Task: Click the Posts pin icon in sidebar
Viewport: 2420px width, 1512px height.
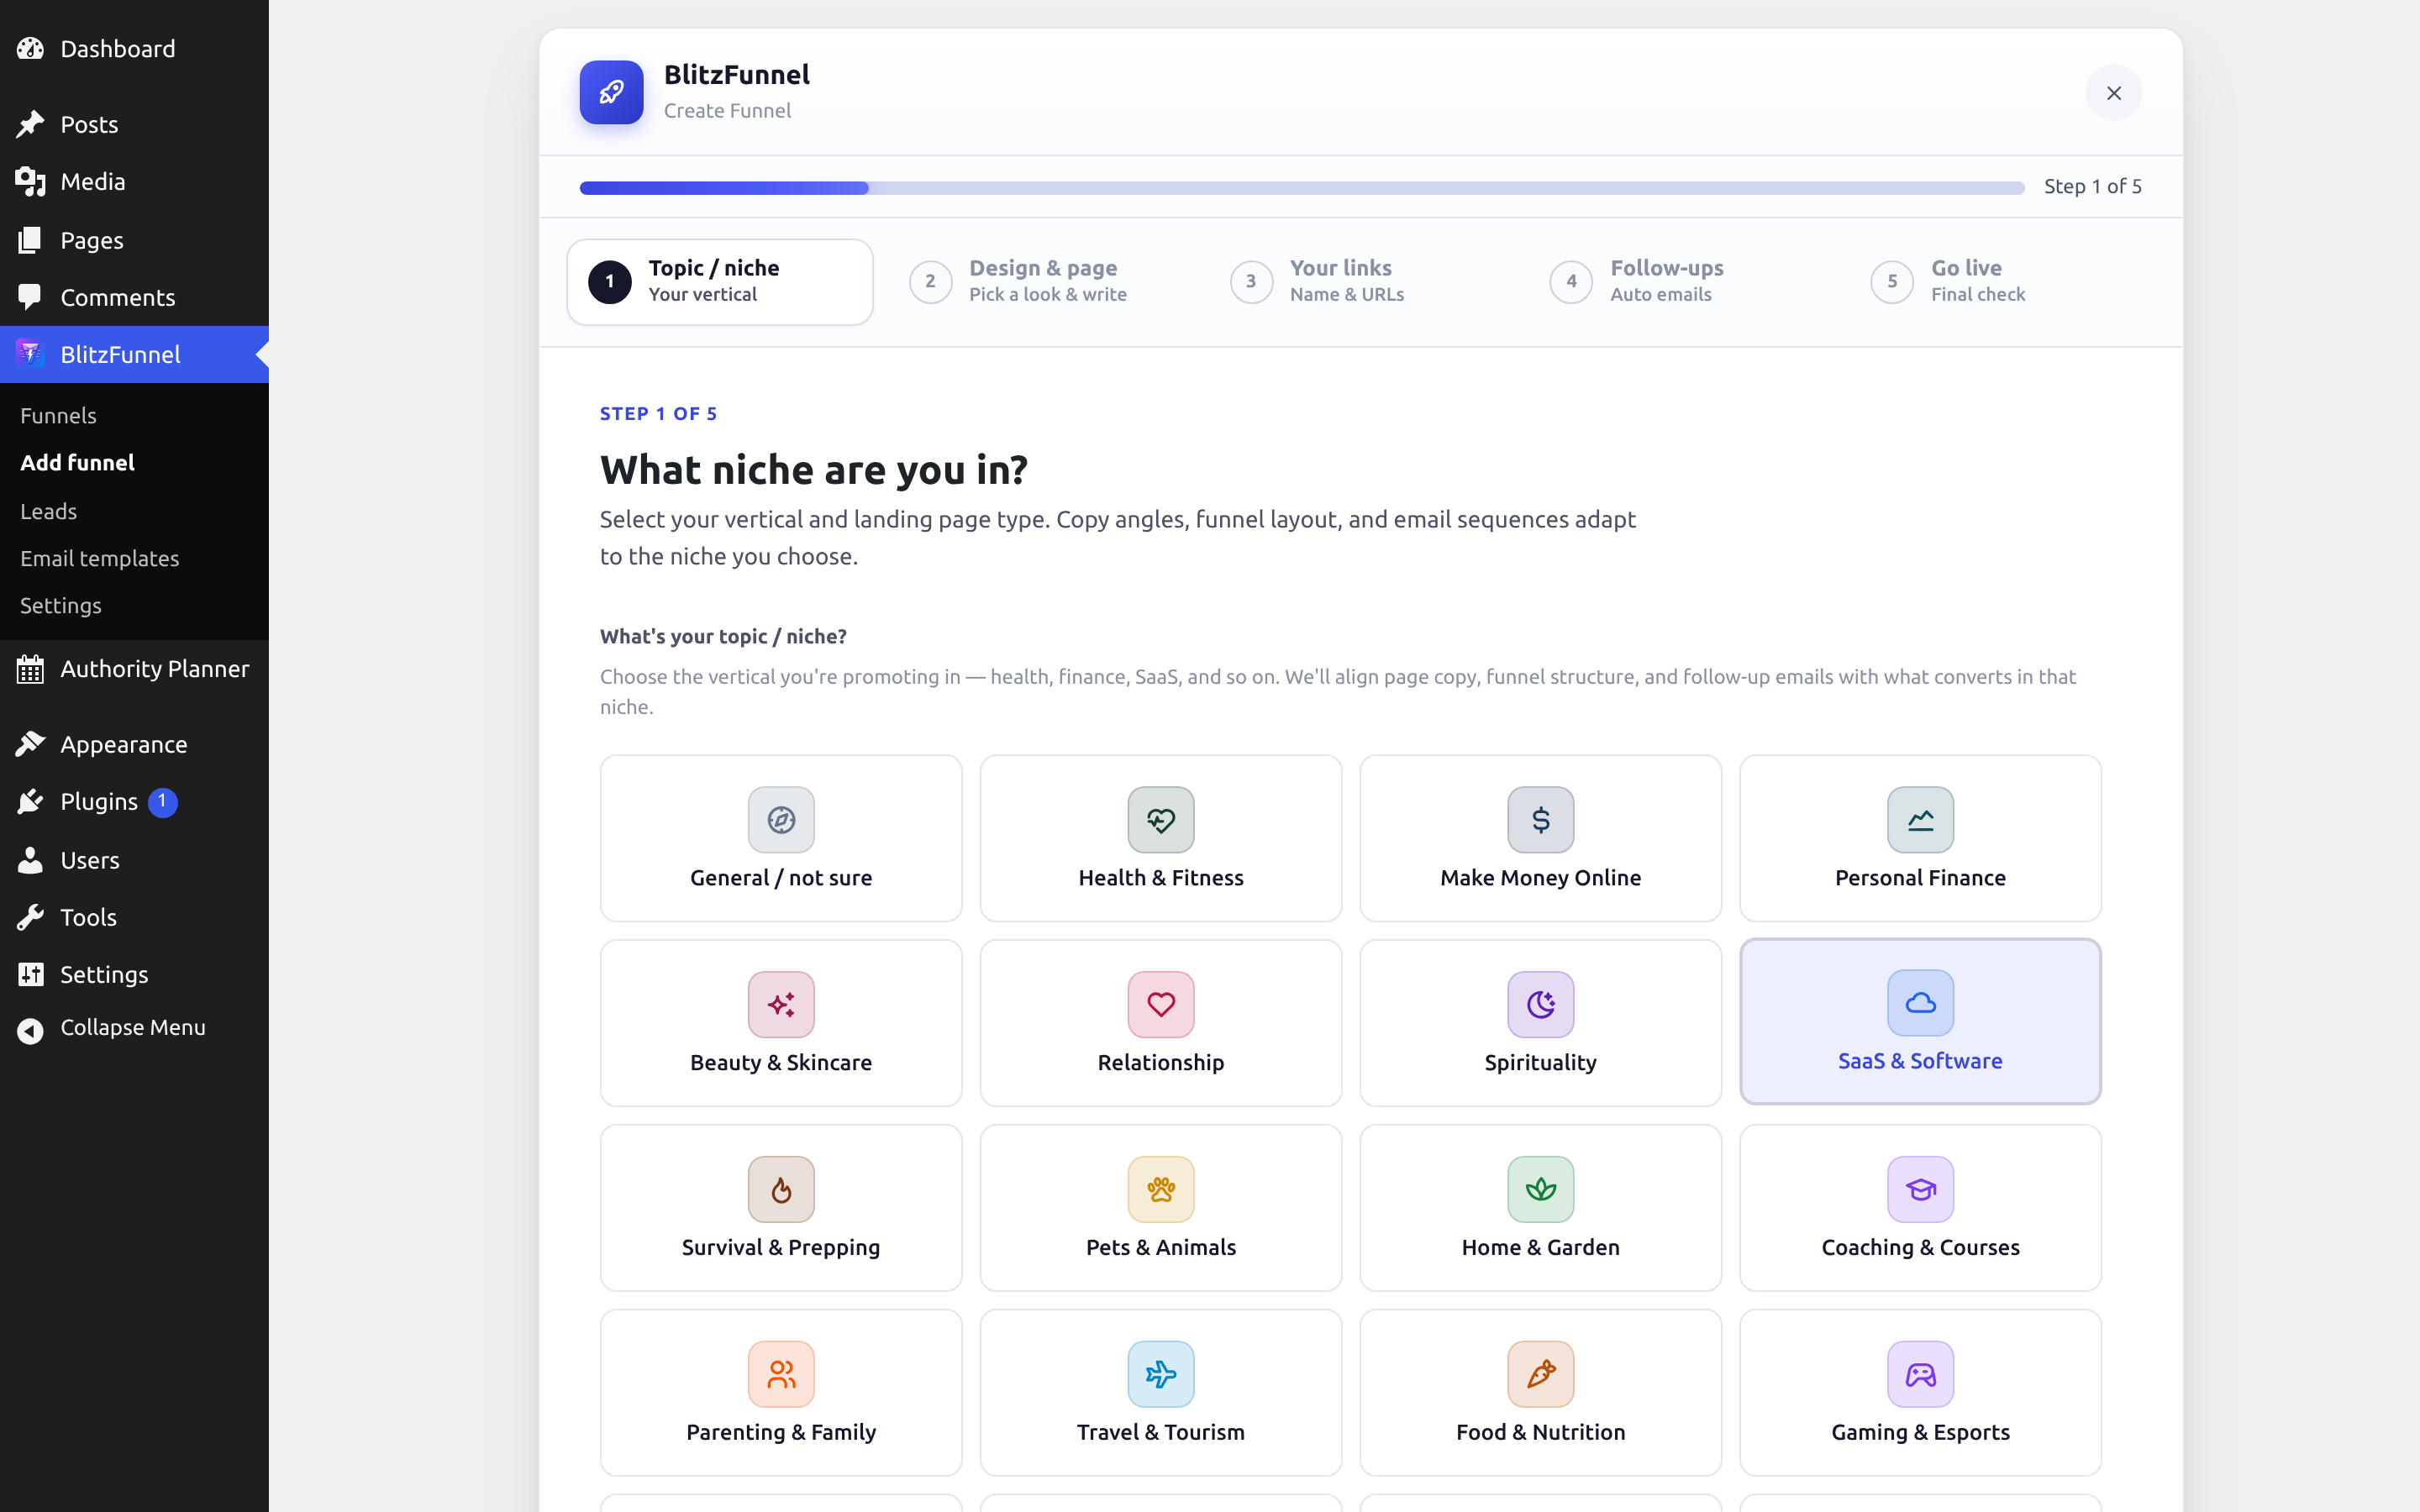Action: click(x=30, y=124)
